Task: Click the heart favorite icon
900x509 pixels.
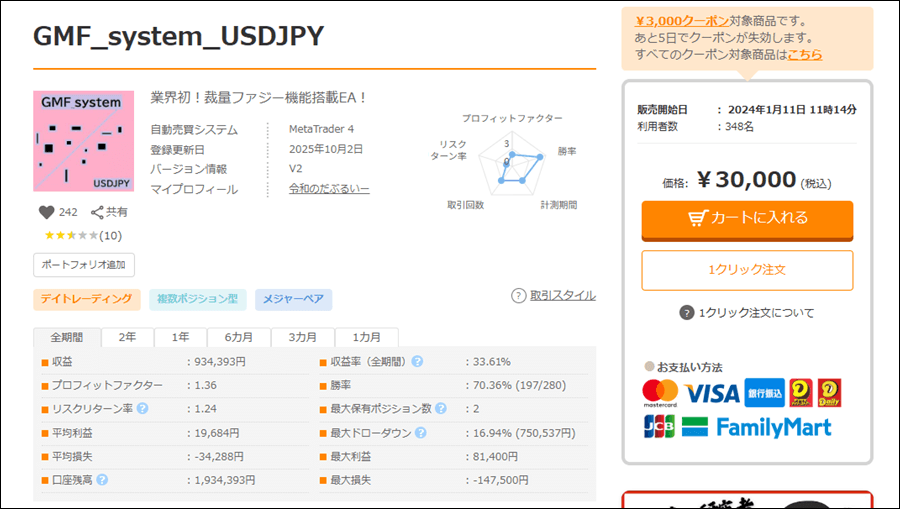Action: click(x=46, y=212)
